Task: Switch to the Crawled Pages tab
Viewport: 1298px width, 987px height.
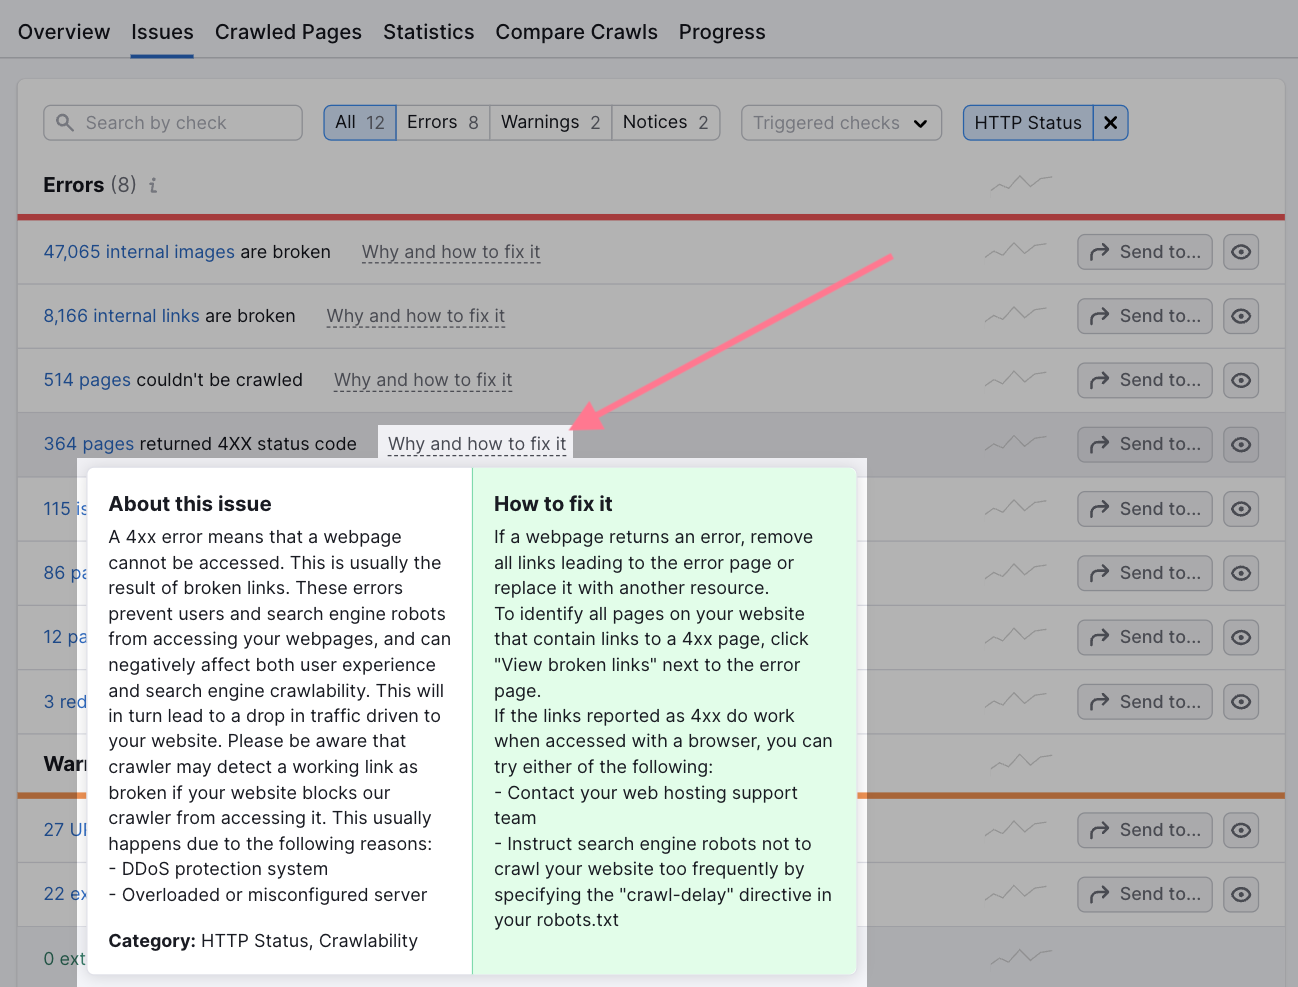Action: [x=288, y=32]
